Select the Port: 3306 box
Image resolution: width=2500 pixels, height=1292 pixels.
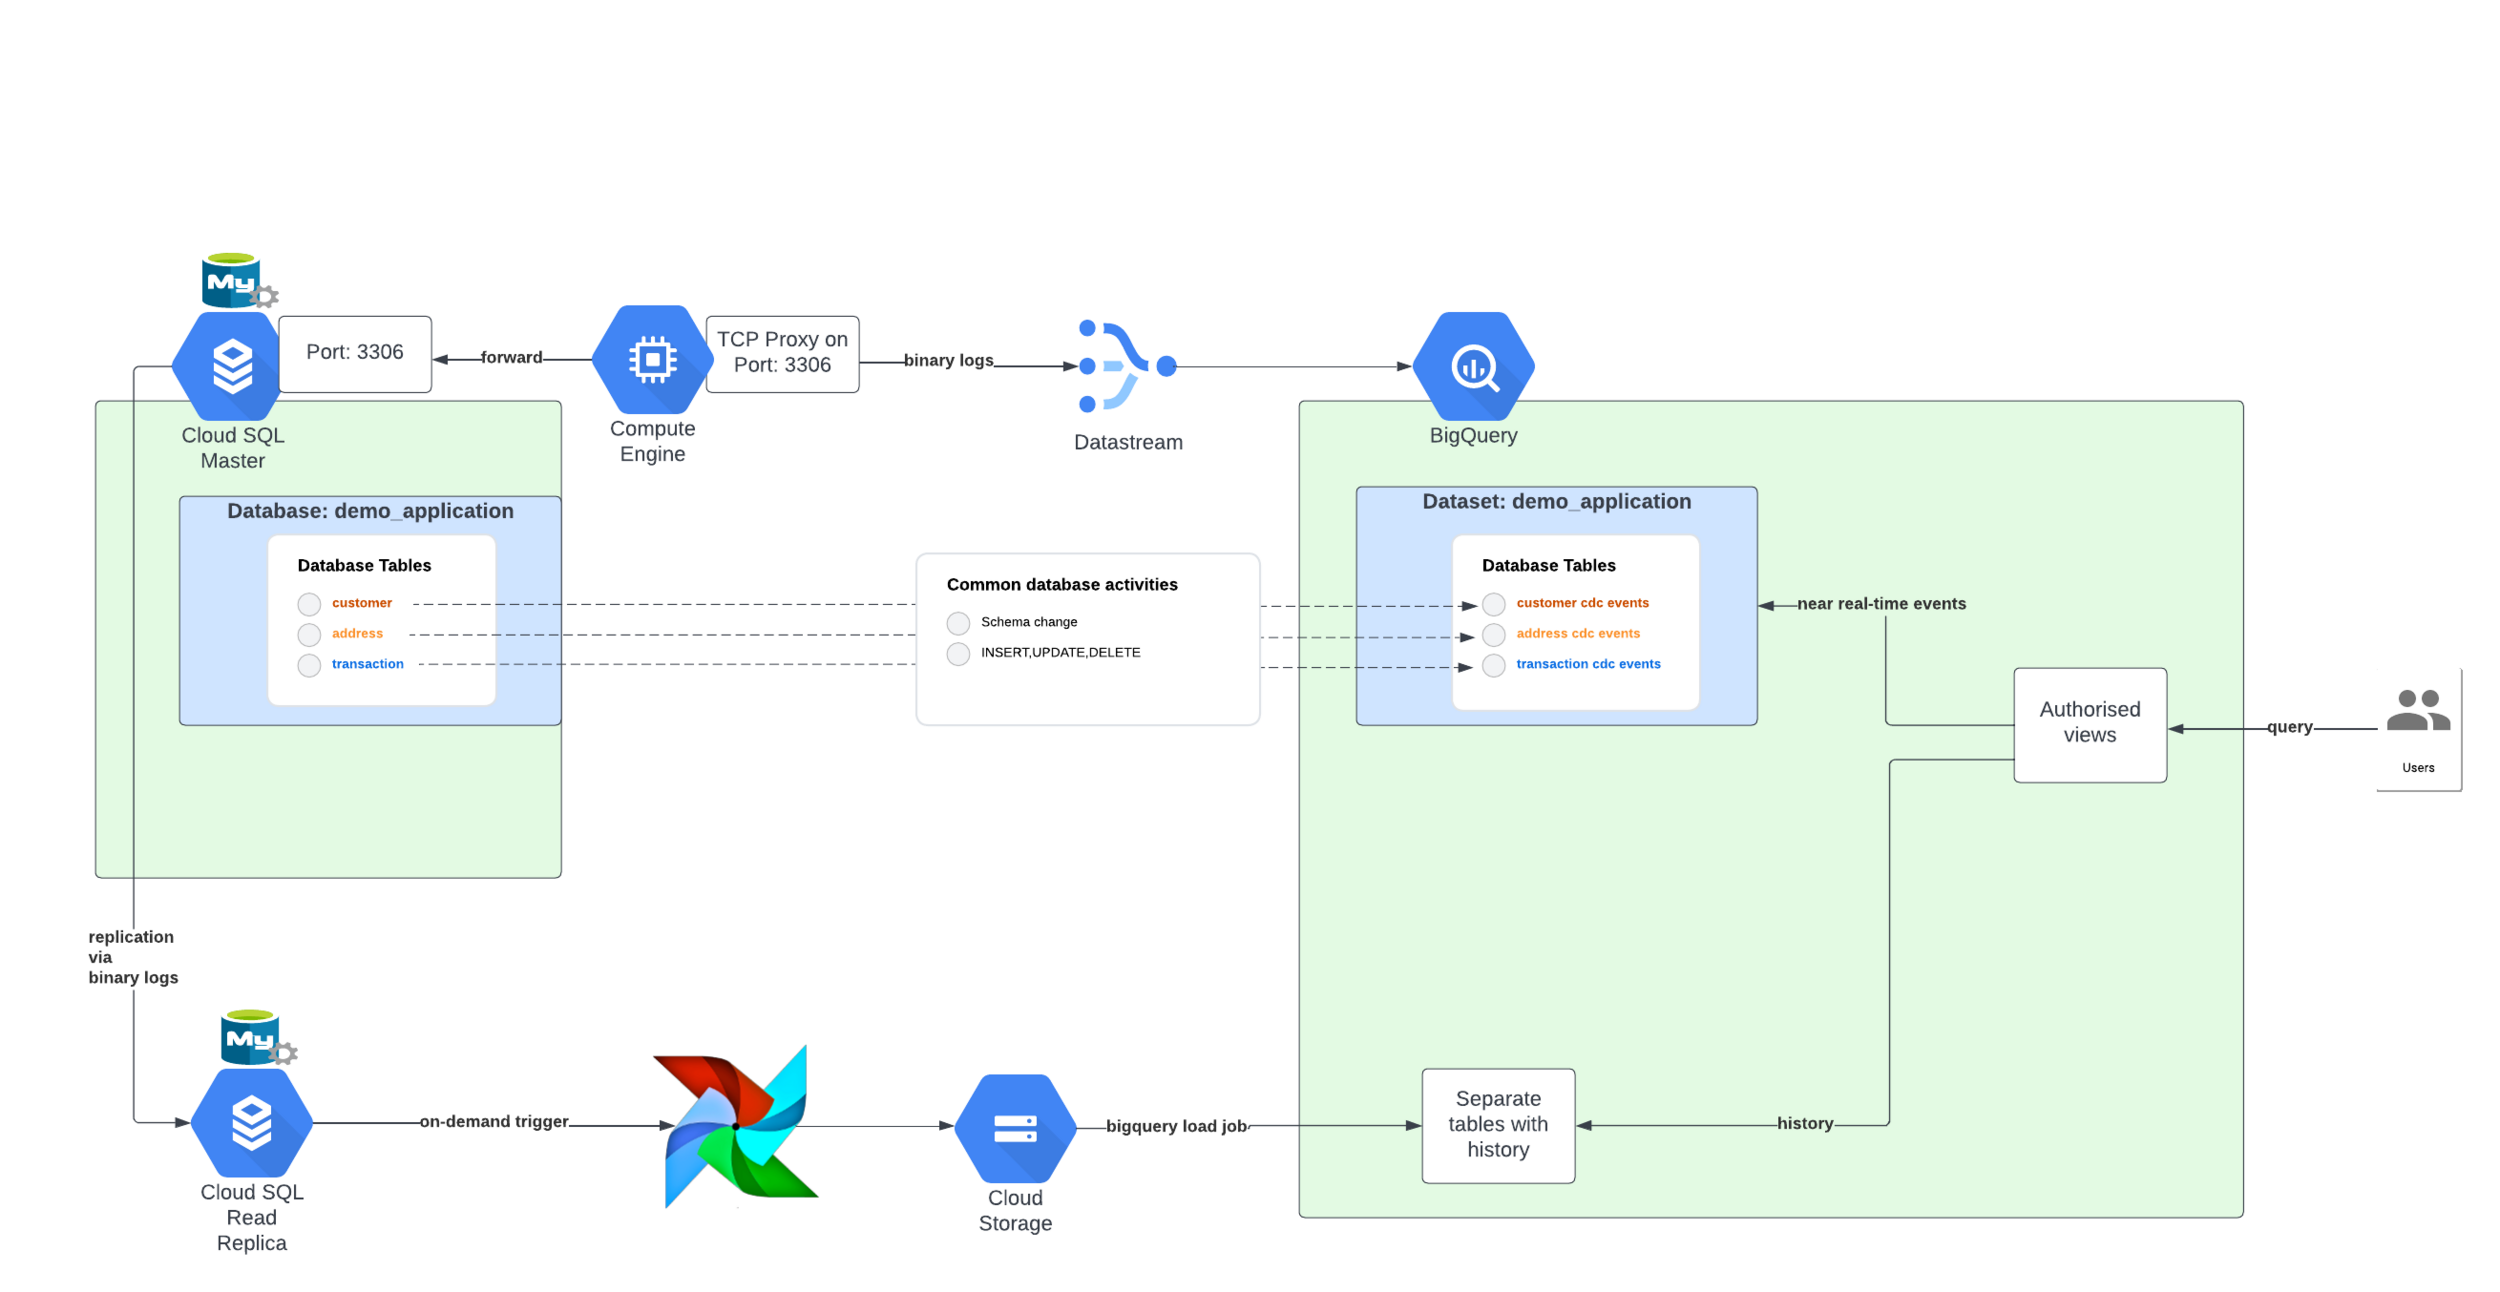pyautogui.click(x=355, y=353)
